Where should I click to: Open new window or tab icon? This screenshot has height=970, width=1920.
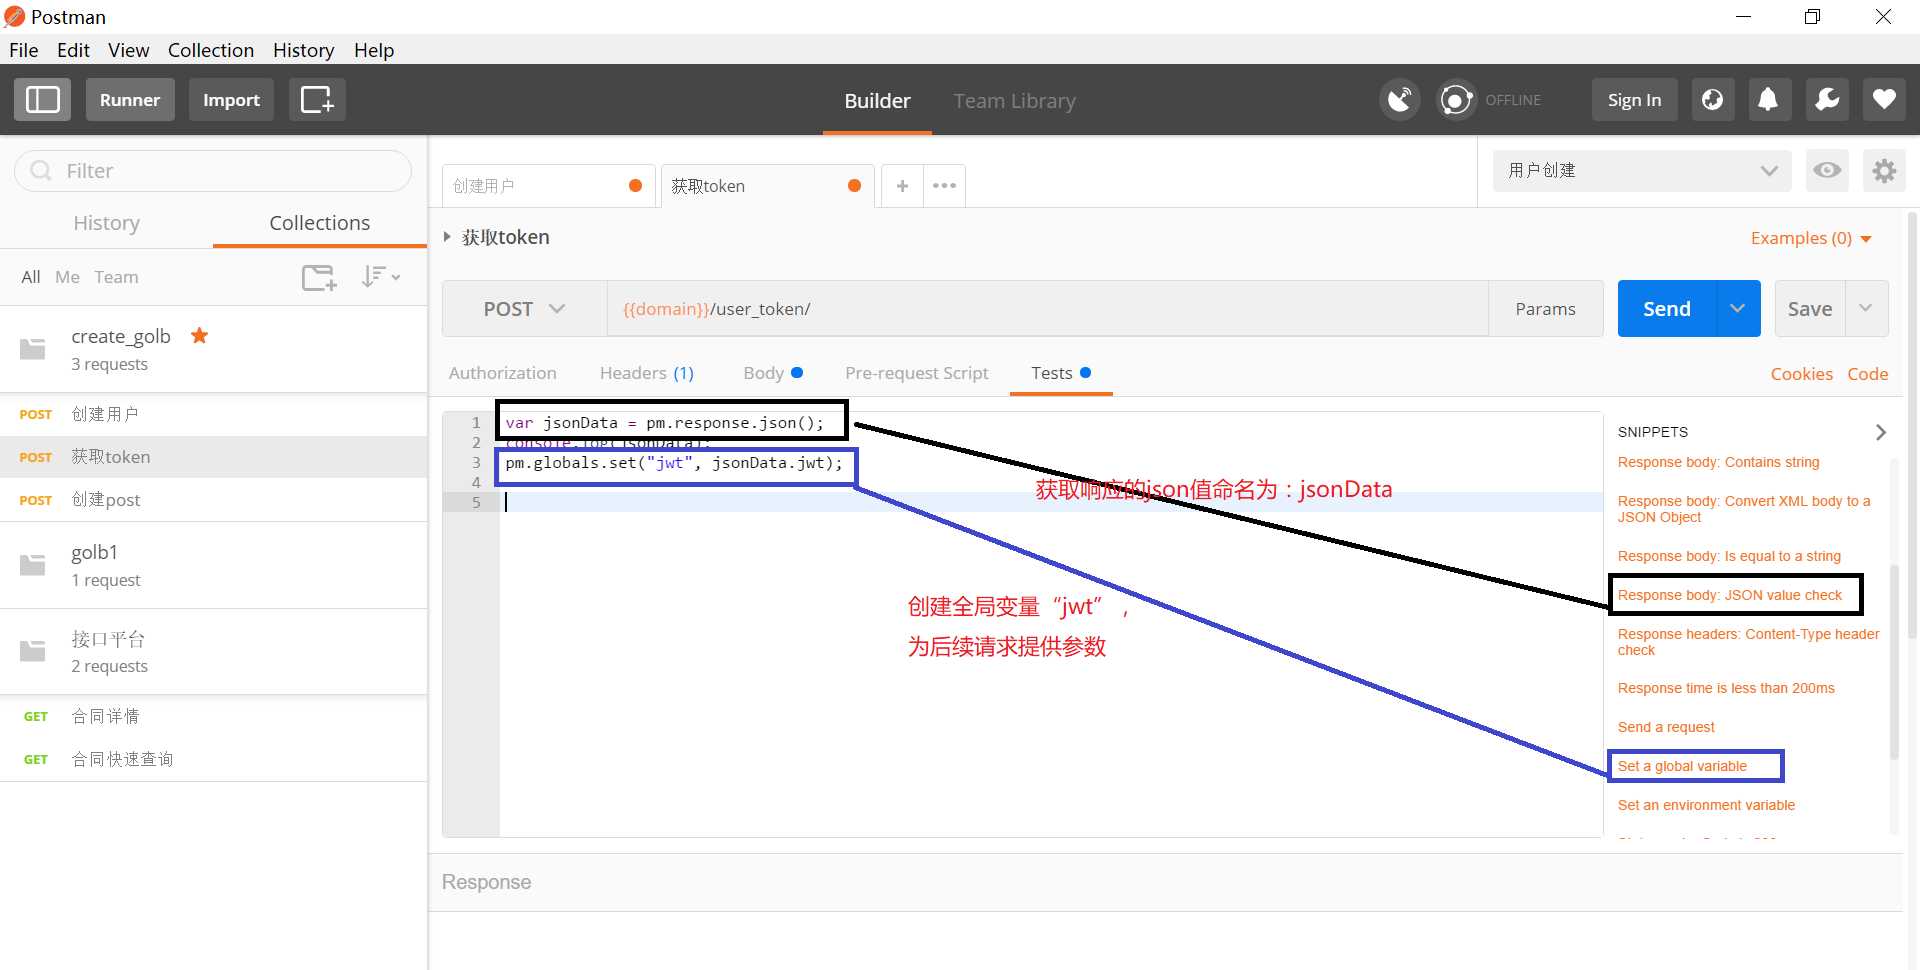coord(317,100)
